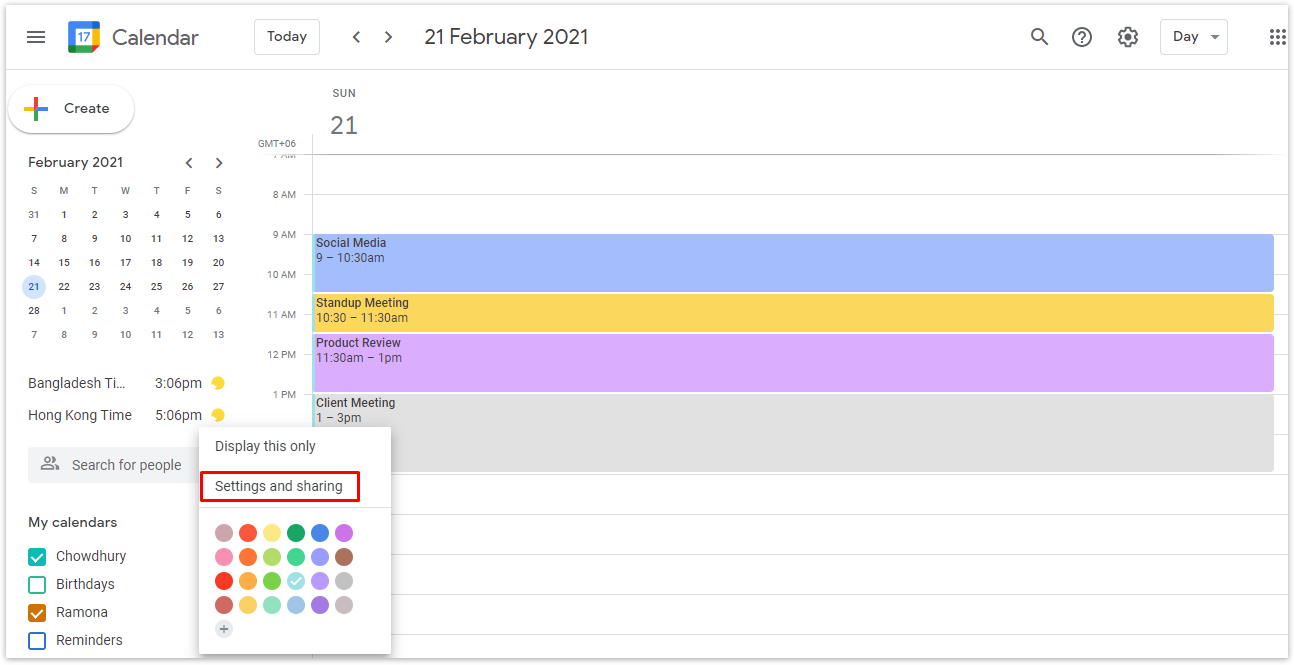Go to next month in mini calendar
1294x665 pixels.
[219, 162]
